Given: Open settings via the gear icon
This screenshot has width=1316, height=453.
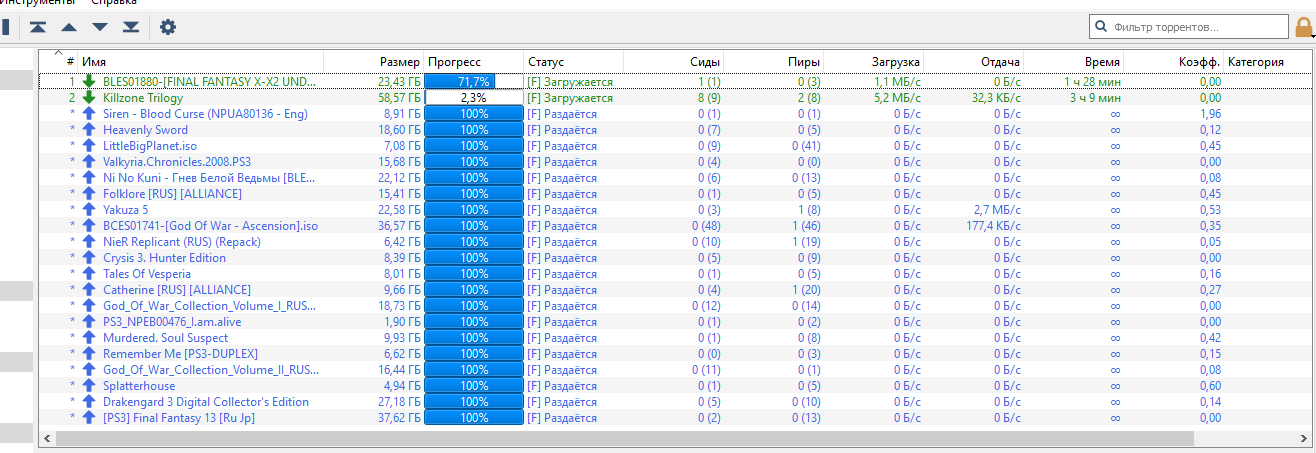Looking at the screenshot, I should pos(168,27).
